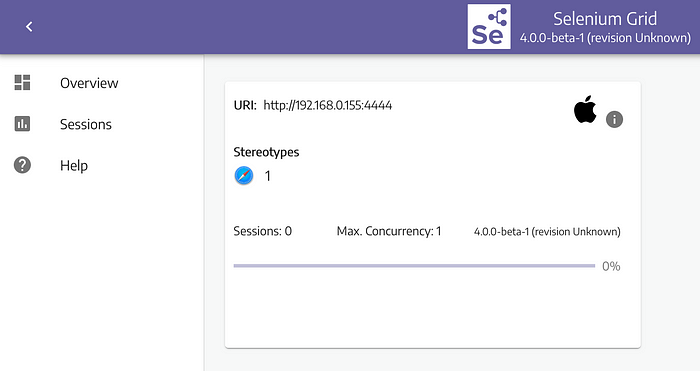Click the node version 4.0.0-beta-1 text in card
Viewport: 700px width, 371px height.
click(x=547, y=232)
